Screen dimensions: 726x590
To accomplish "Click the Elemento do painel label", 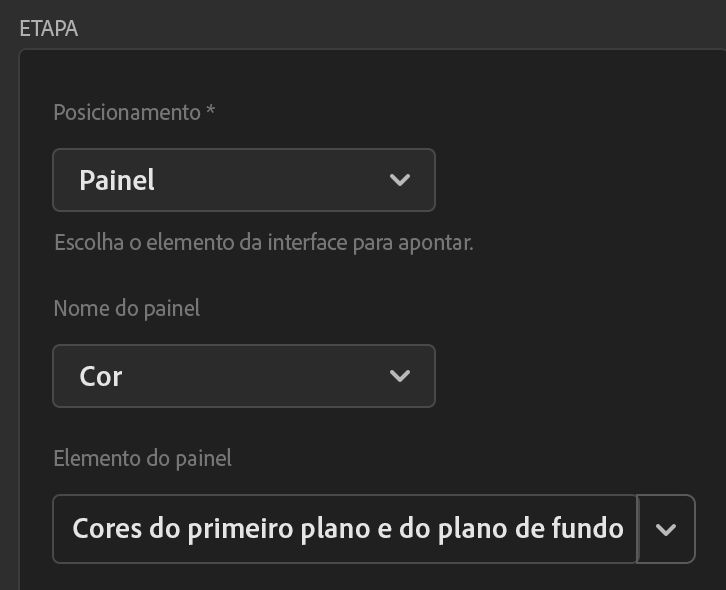I will coord(142,458).
